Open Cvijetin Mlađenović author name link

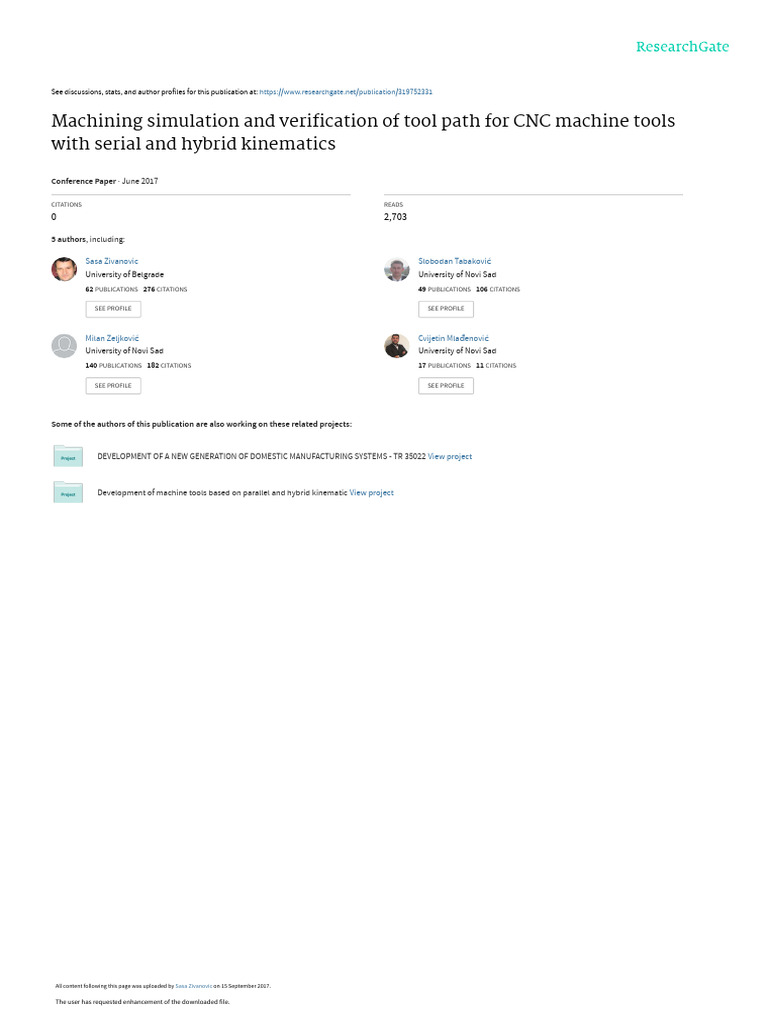coord(453,338)
